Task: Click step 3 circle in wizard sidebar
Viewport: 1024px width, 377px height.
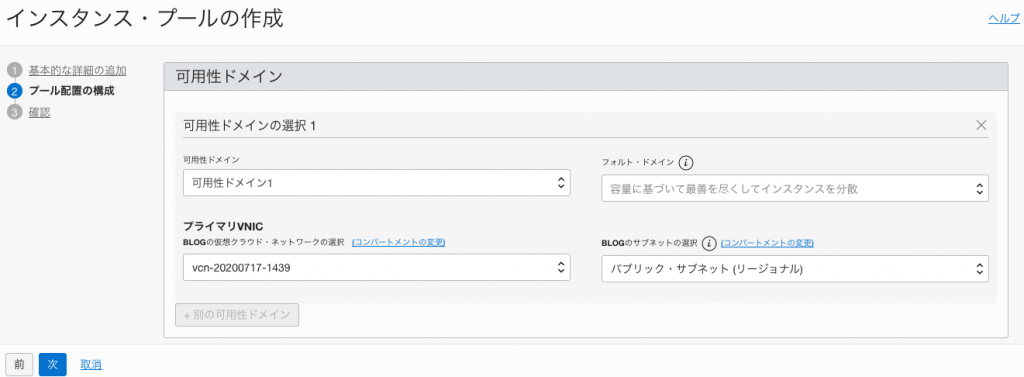Action: click(x=14, y=112)
